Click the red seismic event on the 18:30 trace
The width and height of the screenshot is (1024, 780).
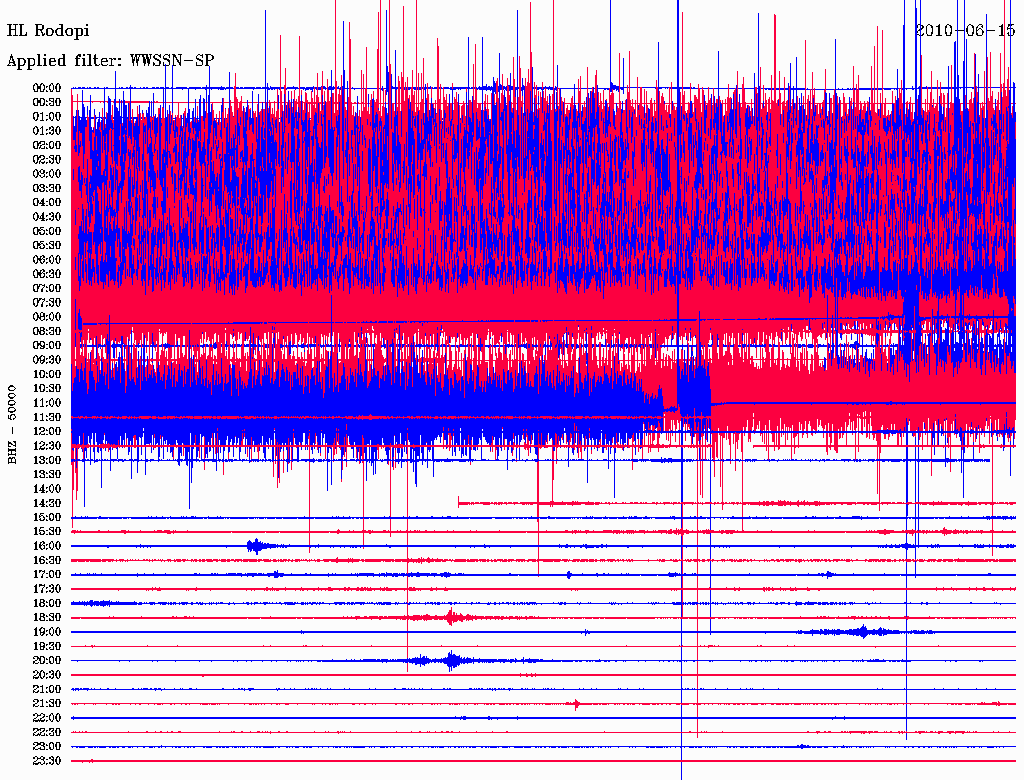tap(451, 617)
